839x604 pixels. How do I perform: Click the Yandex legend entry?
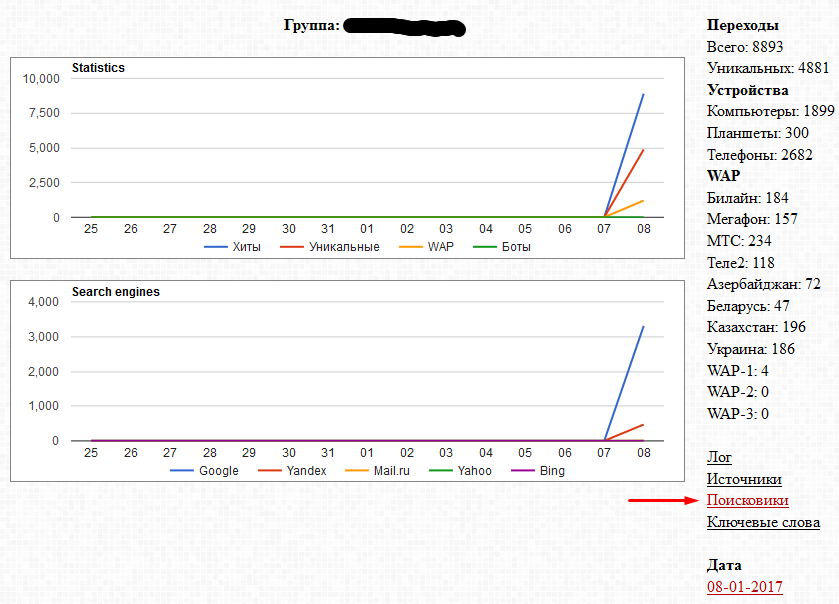(292, 471)
